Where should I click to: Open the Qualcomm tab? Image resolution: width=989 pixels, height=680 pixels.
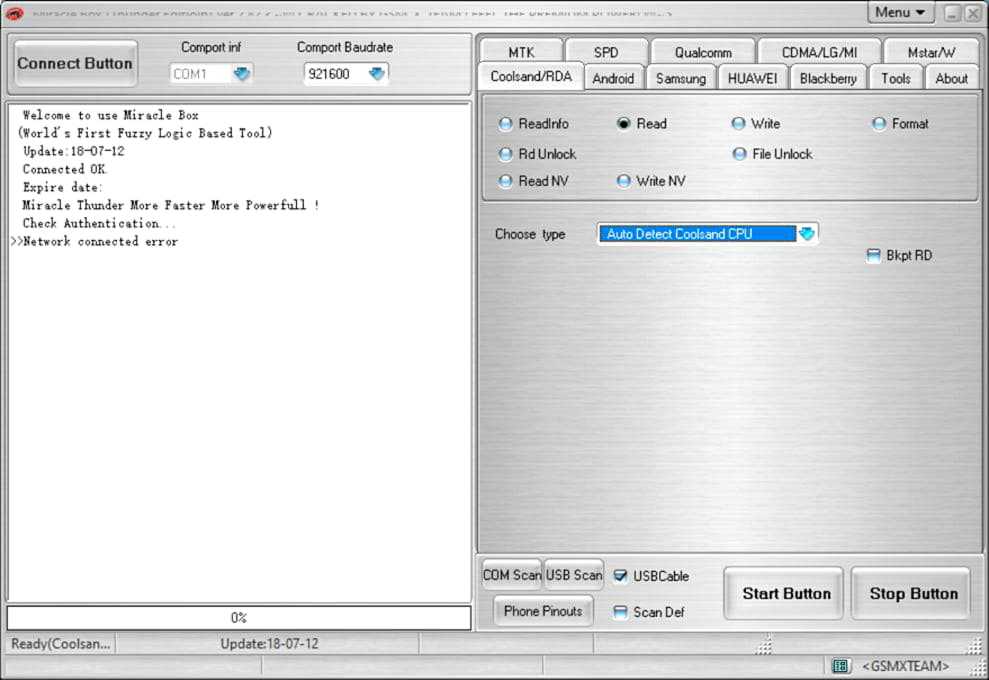[702, 52]
